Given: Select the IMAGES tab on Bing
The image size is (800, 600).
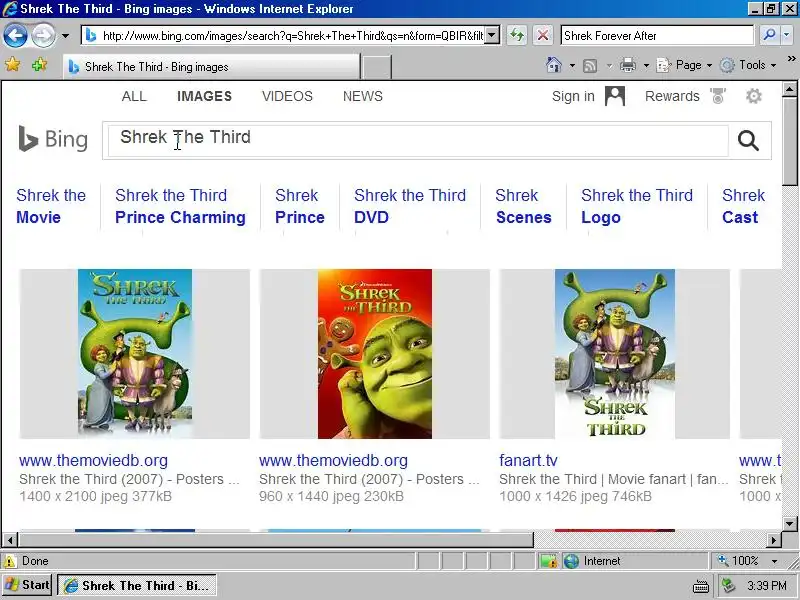Looking at the screenshot, I should click(x=205, y=96).
